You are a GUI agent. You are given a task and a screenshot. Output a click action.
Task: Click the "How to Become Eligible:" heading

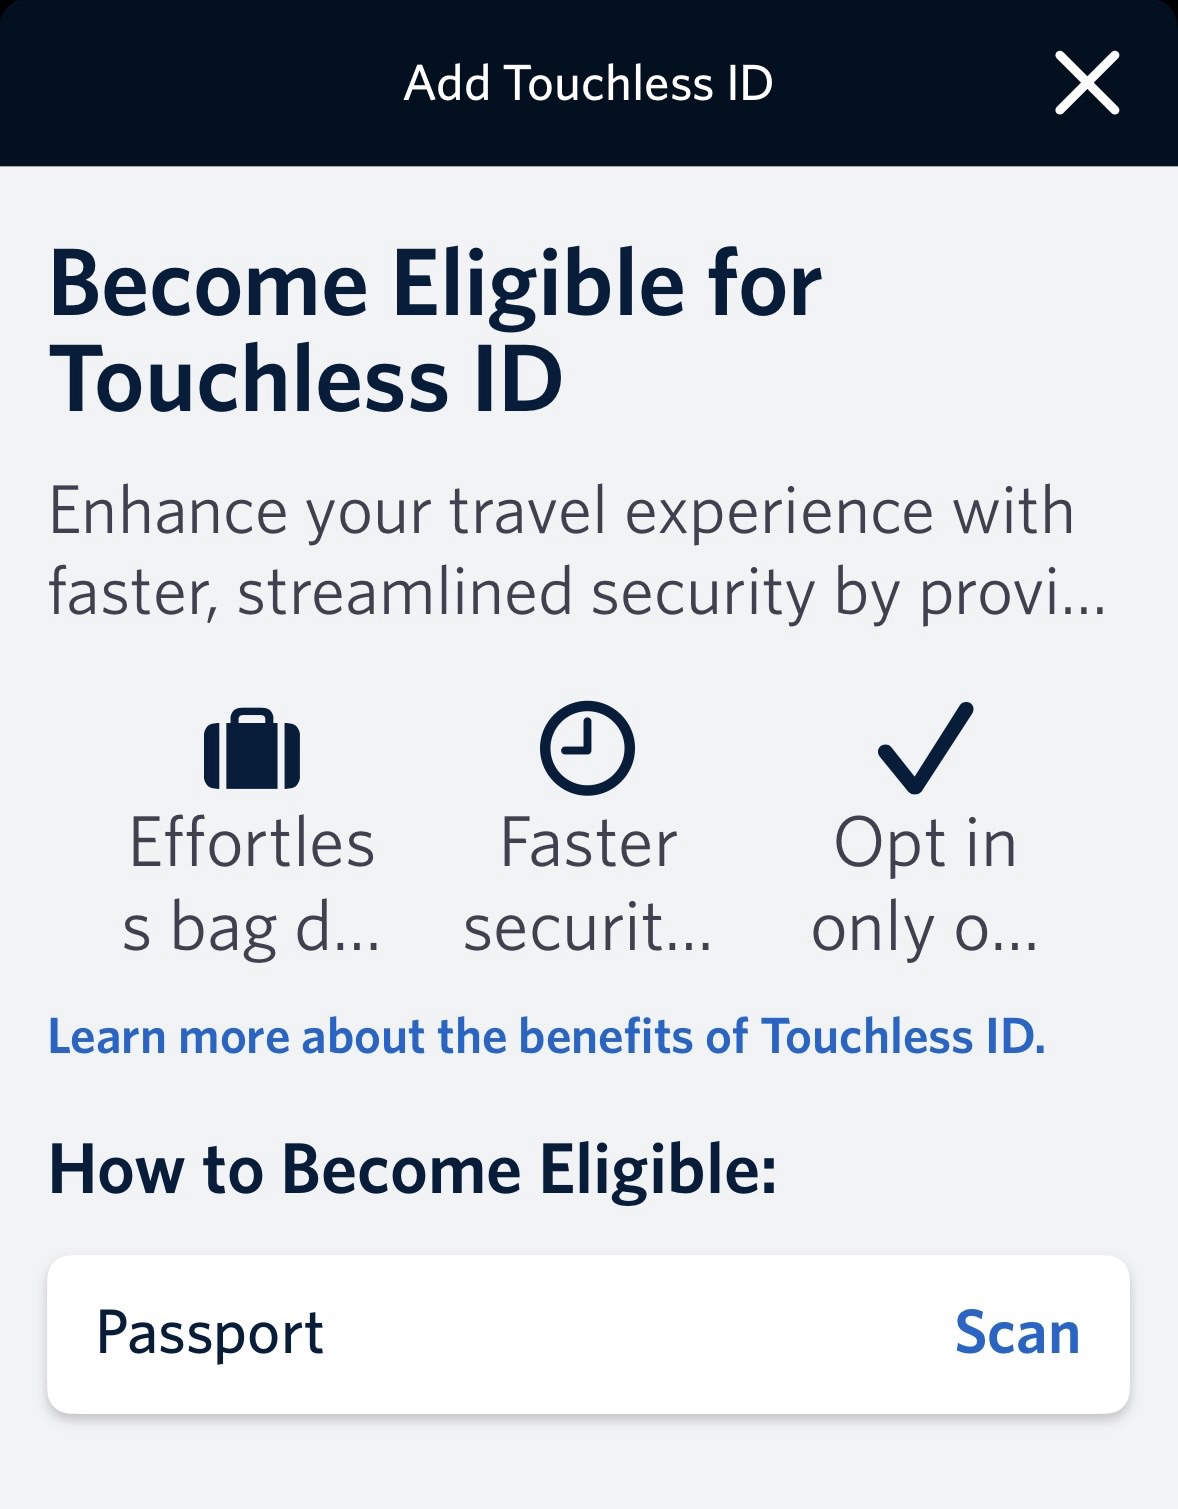click(412, 1169)
